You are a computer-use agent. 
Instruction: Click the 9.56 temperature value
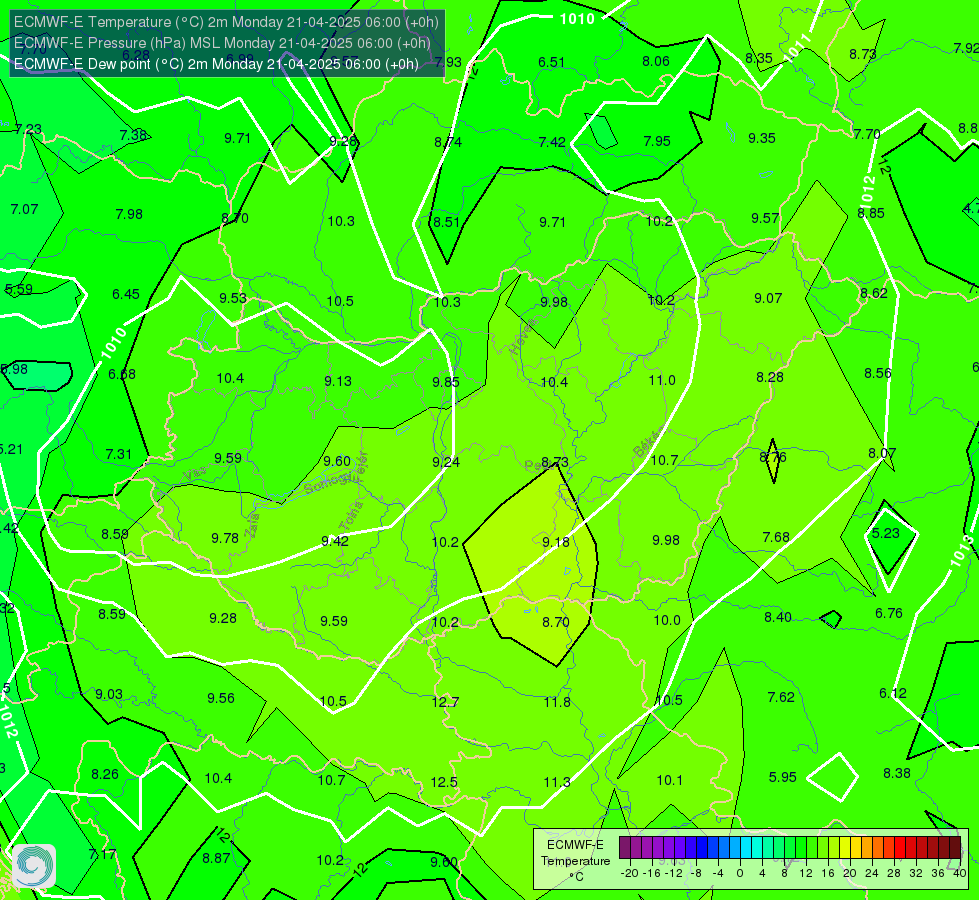click(221, 698)
